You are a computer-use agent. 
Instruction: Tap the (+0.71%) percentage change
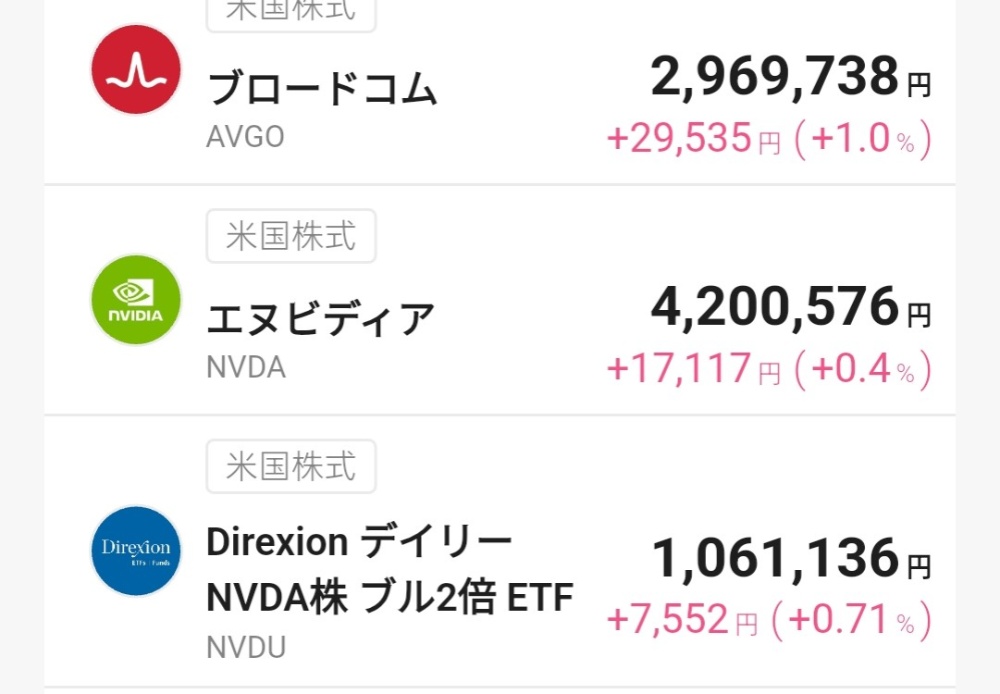852,621
